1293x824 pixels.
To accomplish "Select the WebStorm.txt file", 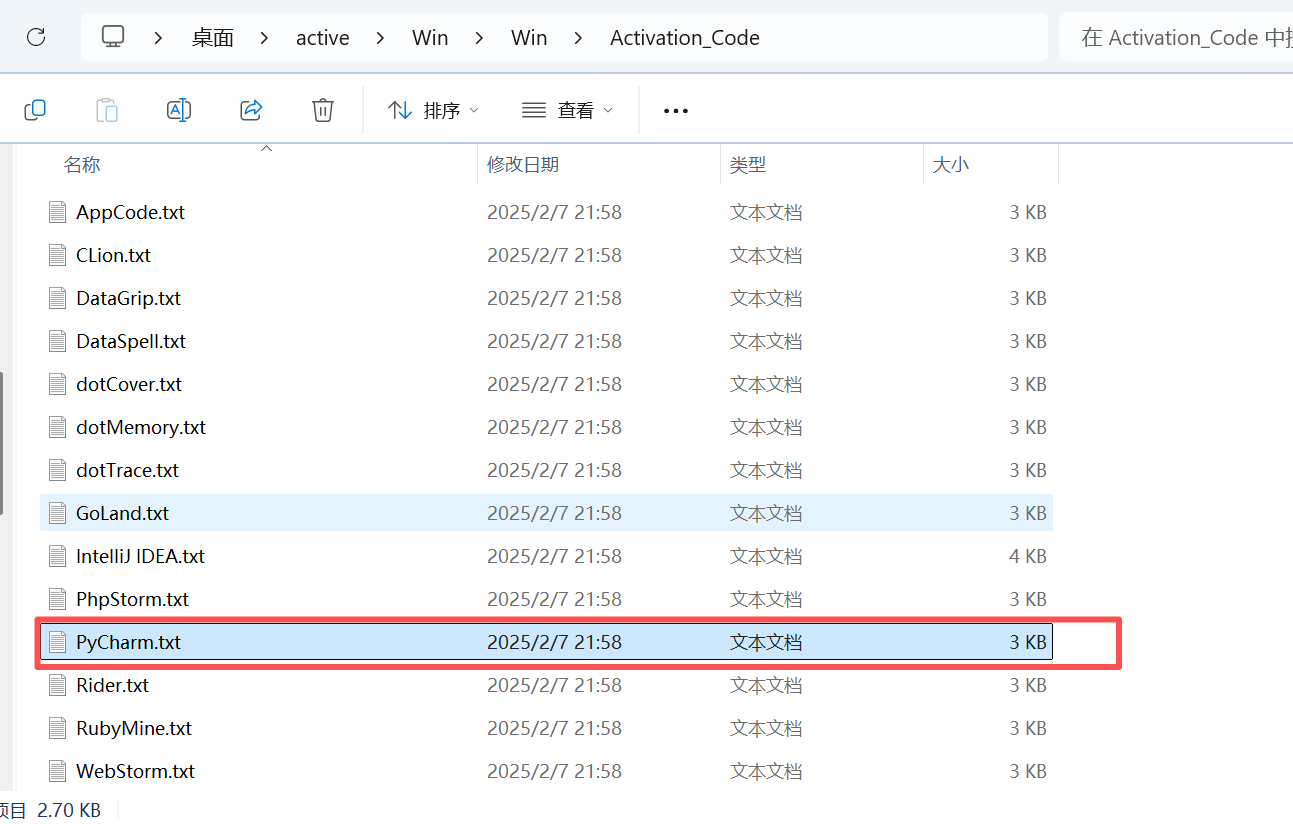I will pos(546,771).
